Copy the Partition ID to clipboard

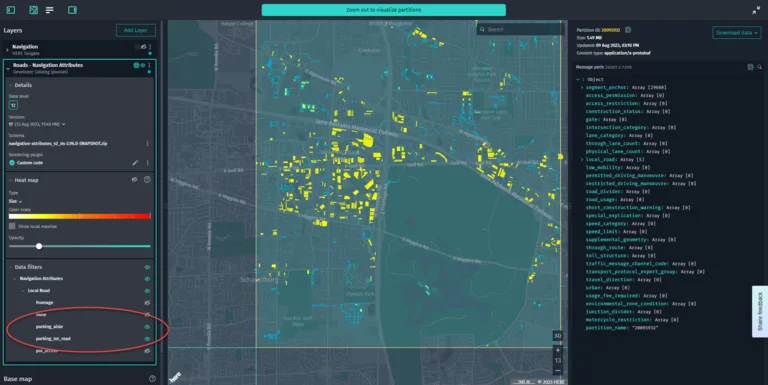click(x=628, y=30)
